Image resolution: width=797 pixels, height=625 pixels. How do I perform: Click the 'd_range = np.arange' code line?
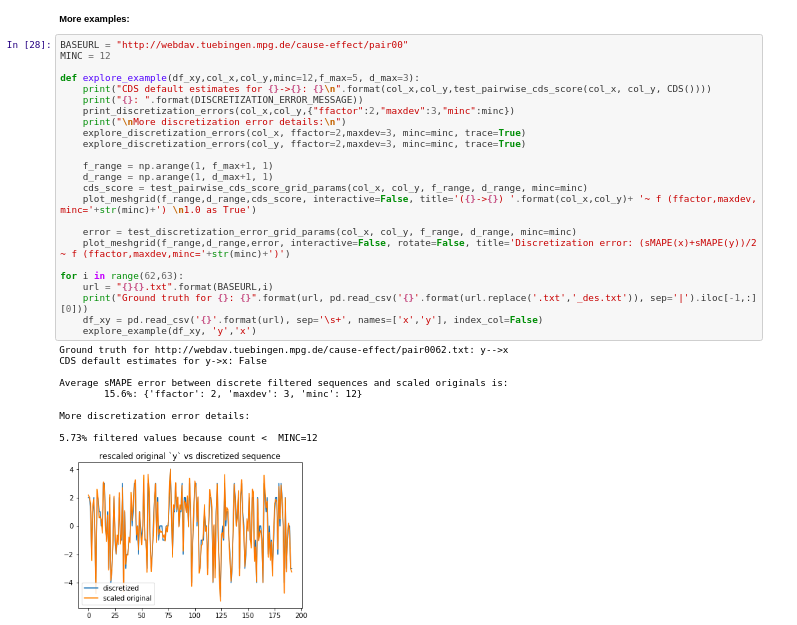(178, 177)
